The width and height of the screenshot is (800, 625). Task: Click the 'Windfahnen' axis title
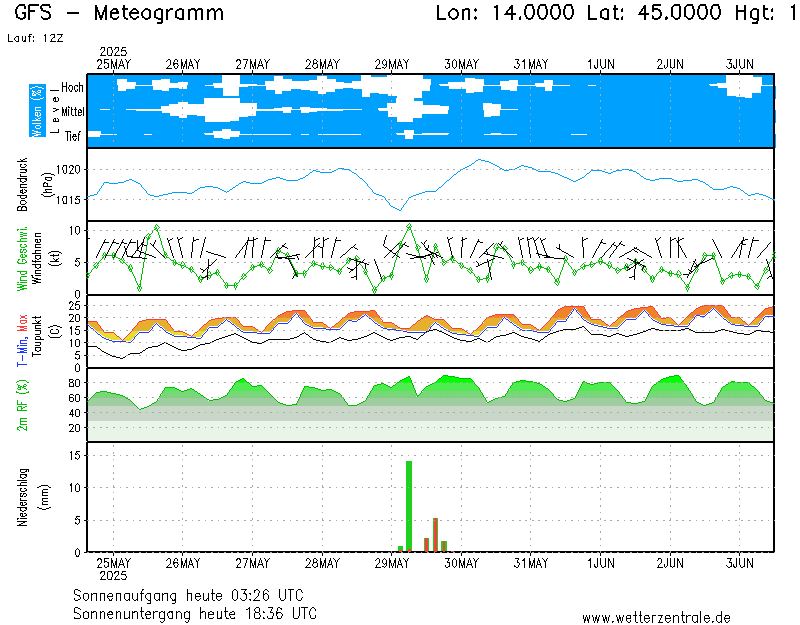click(x=38, y=259)
